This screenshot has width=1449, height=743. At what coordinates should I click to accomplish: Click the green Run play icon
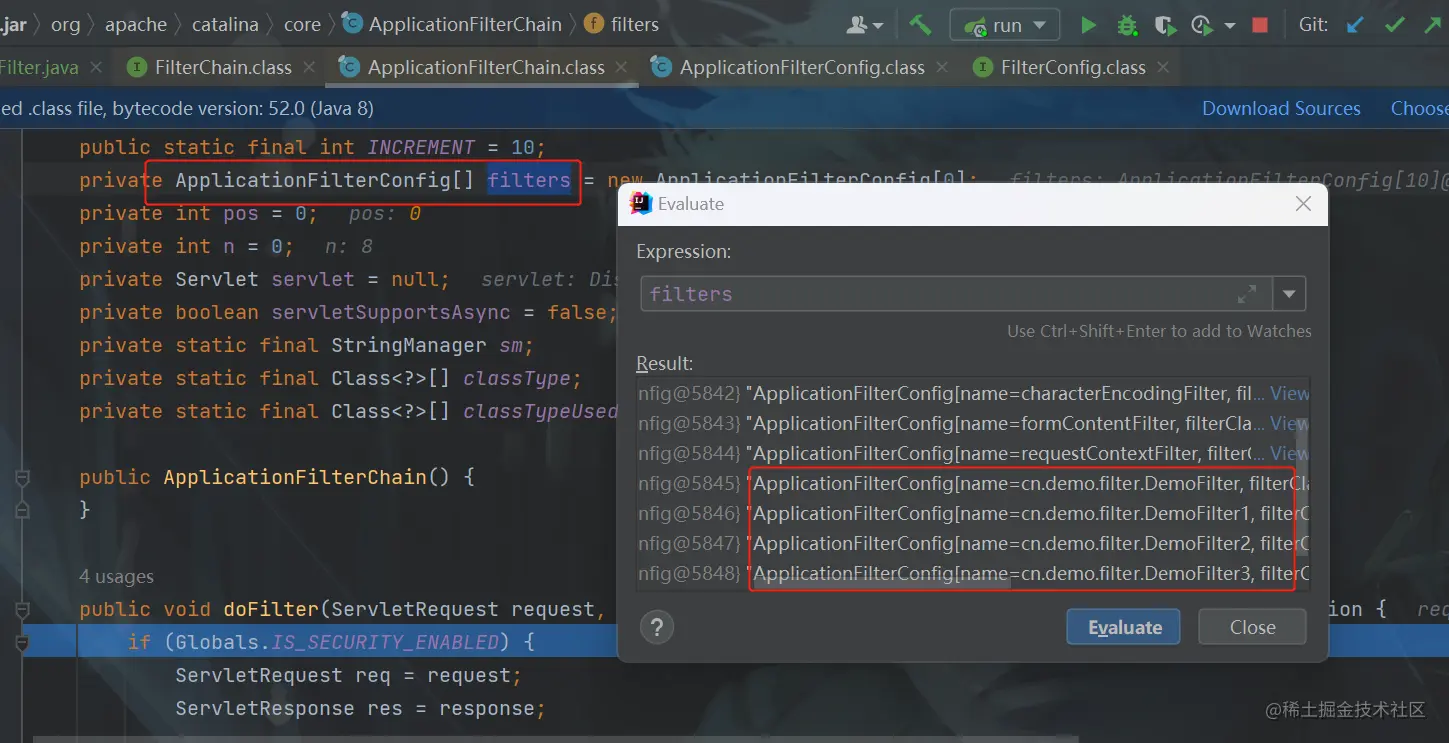click(x=1089, y=25)
